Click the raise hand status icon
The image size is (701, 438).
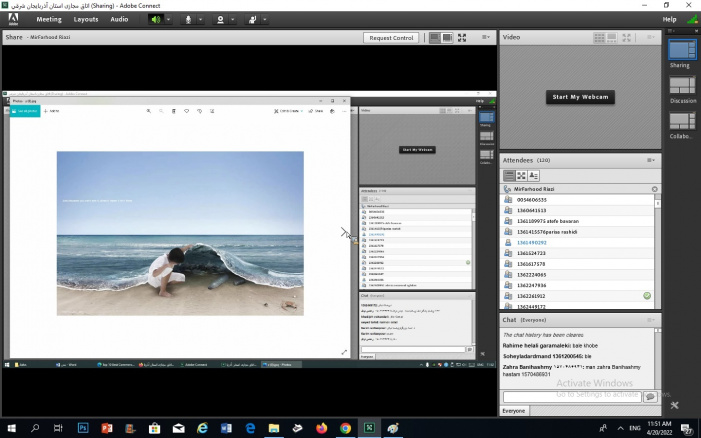(x=253, y=19)
